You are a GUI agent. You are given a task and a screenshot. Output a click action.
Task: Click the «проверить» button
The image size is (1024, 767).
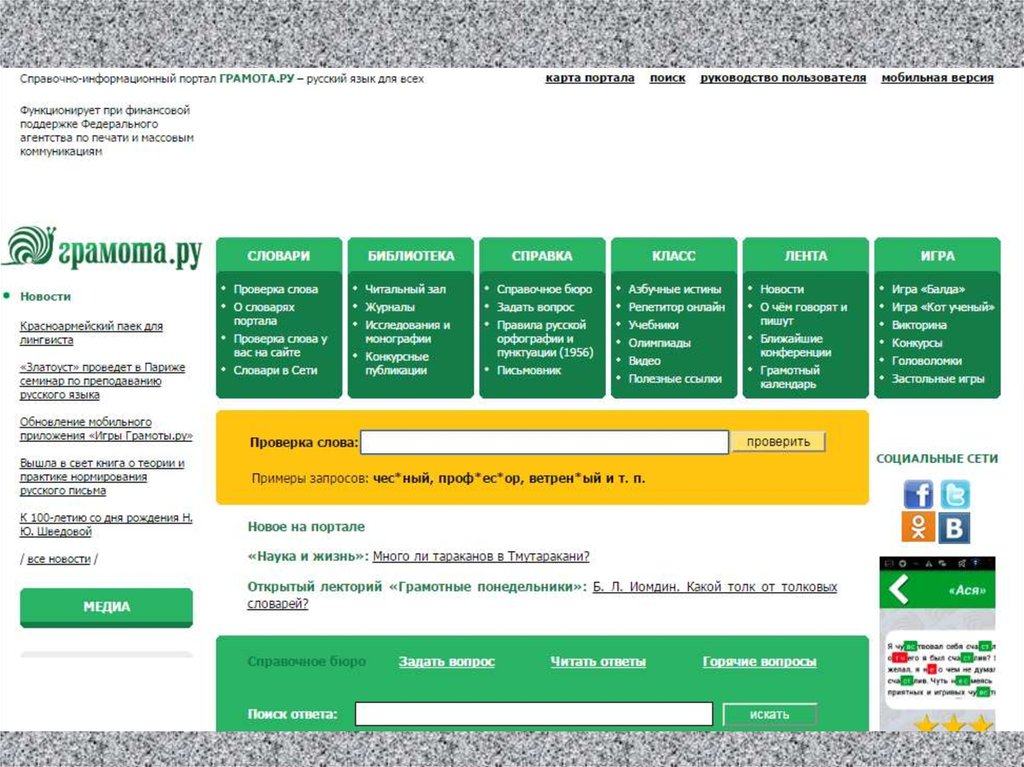(778, 442)
